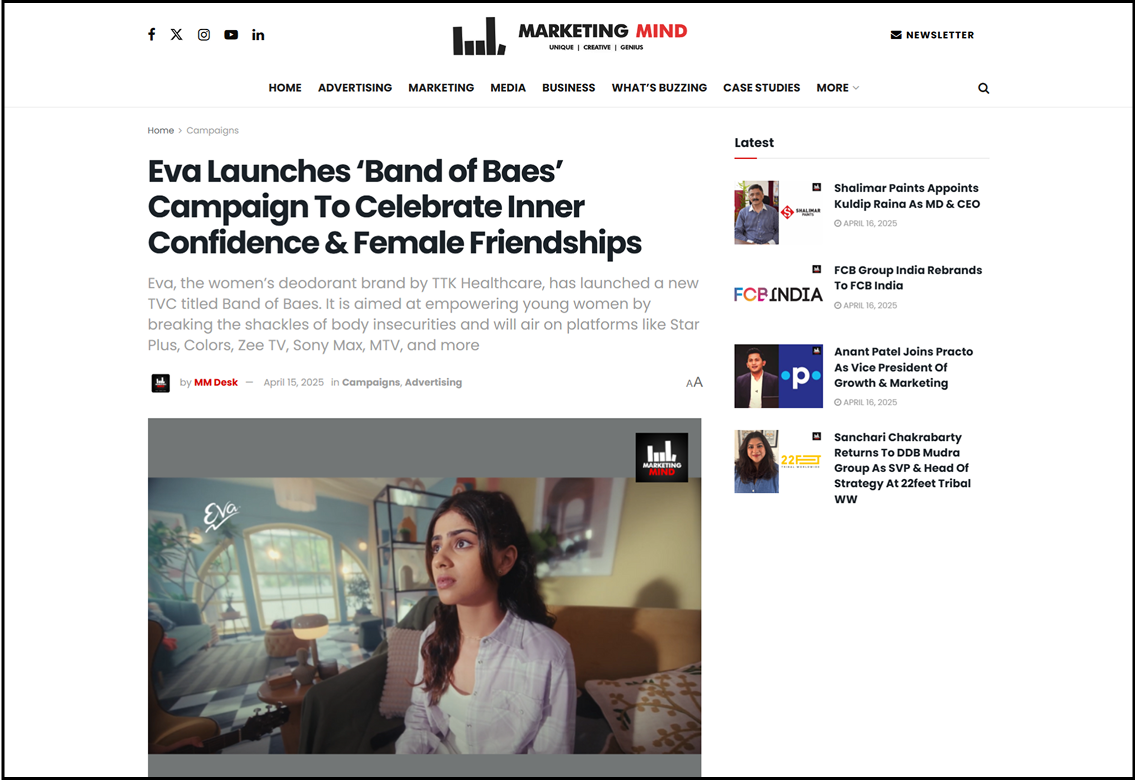Click the Advertising category link in byline
Image resolution: width=1135 pixels, height=780 pixels.
tap(433, 382)
